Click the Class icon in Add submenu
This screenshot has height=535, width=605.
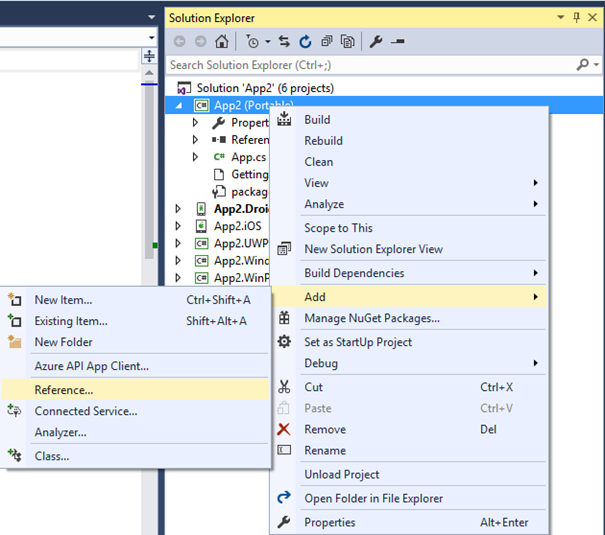point(14,455)
